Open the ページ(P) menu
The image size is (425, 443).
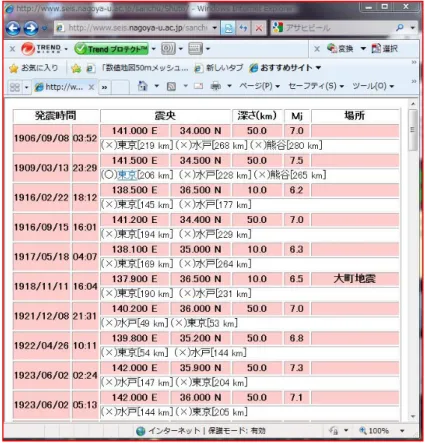point(259,86)
